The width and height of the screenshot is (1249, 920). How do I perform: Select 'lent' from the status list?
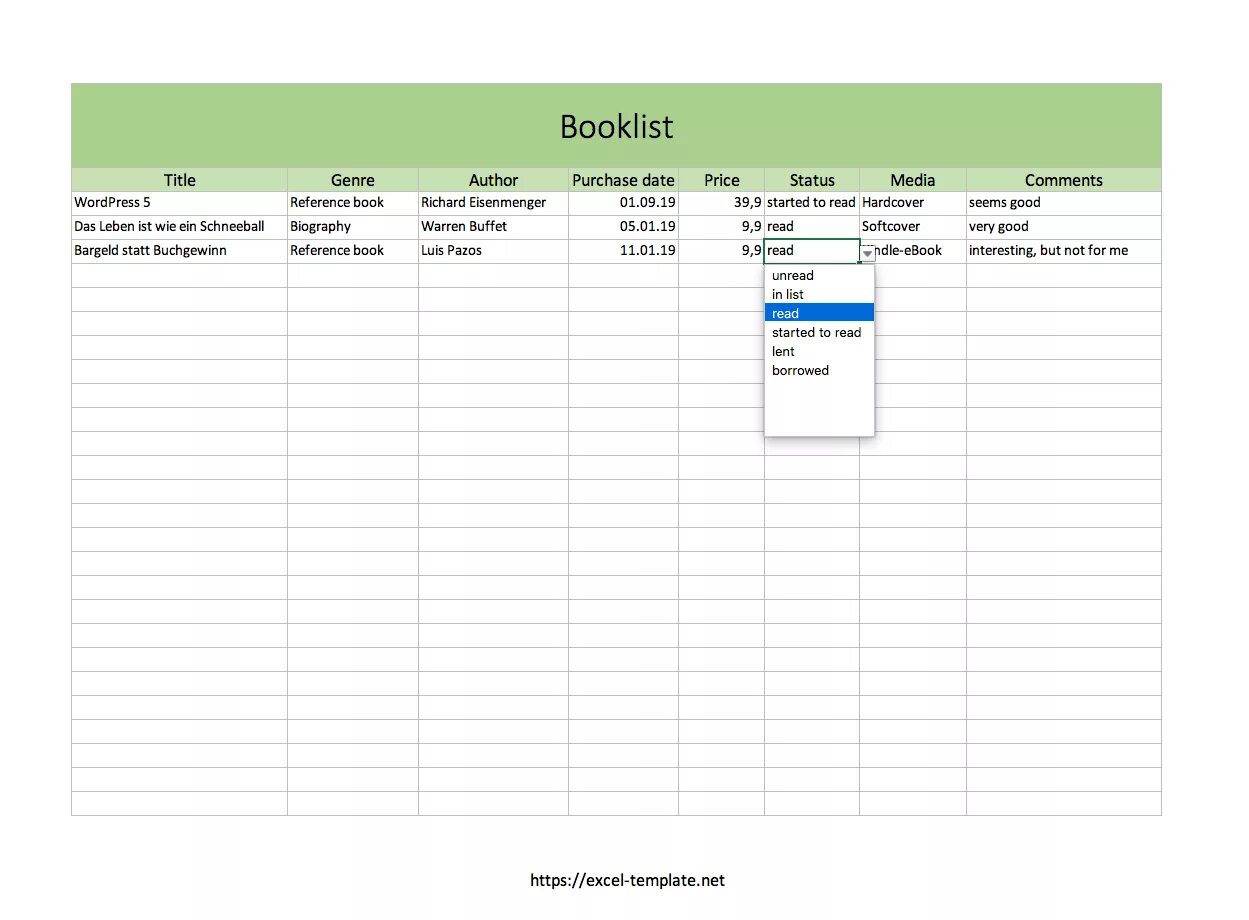click(x=819, y=351)
